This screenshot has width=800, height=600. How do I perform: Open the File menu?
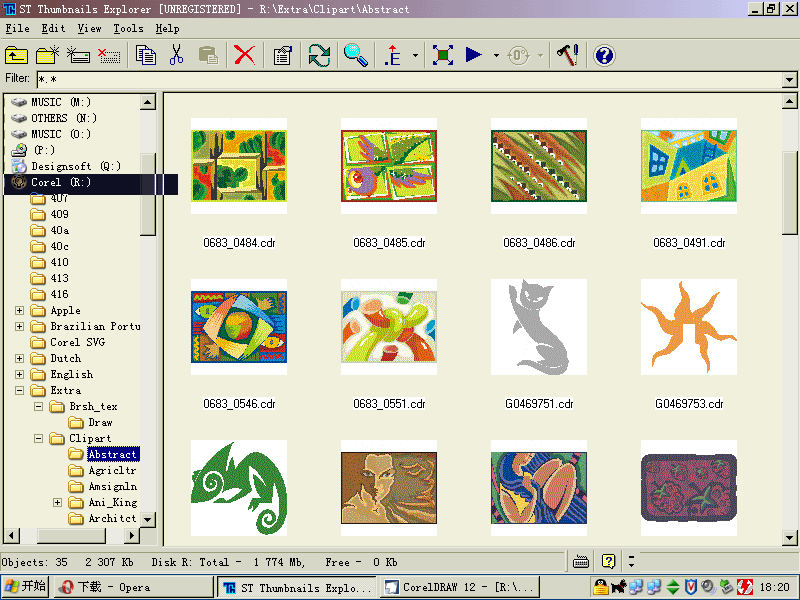[17, 29]
